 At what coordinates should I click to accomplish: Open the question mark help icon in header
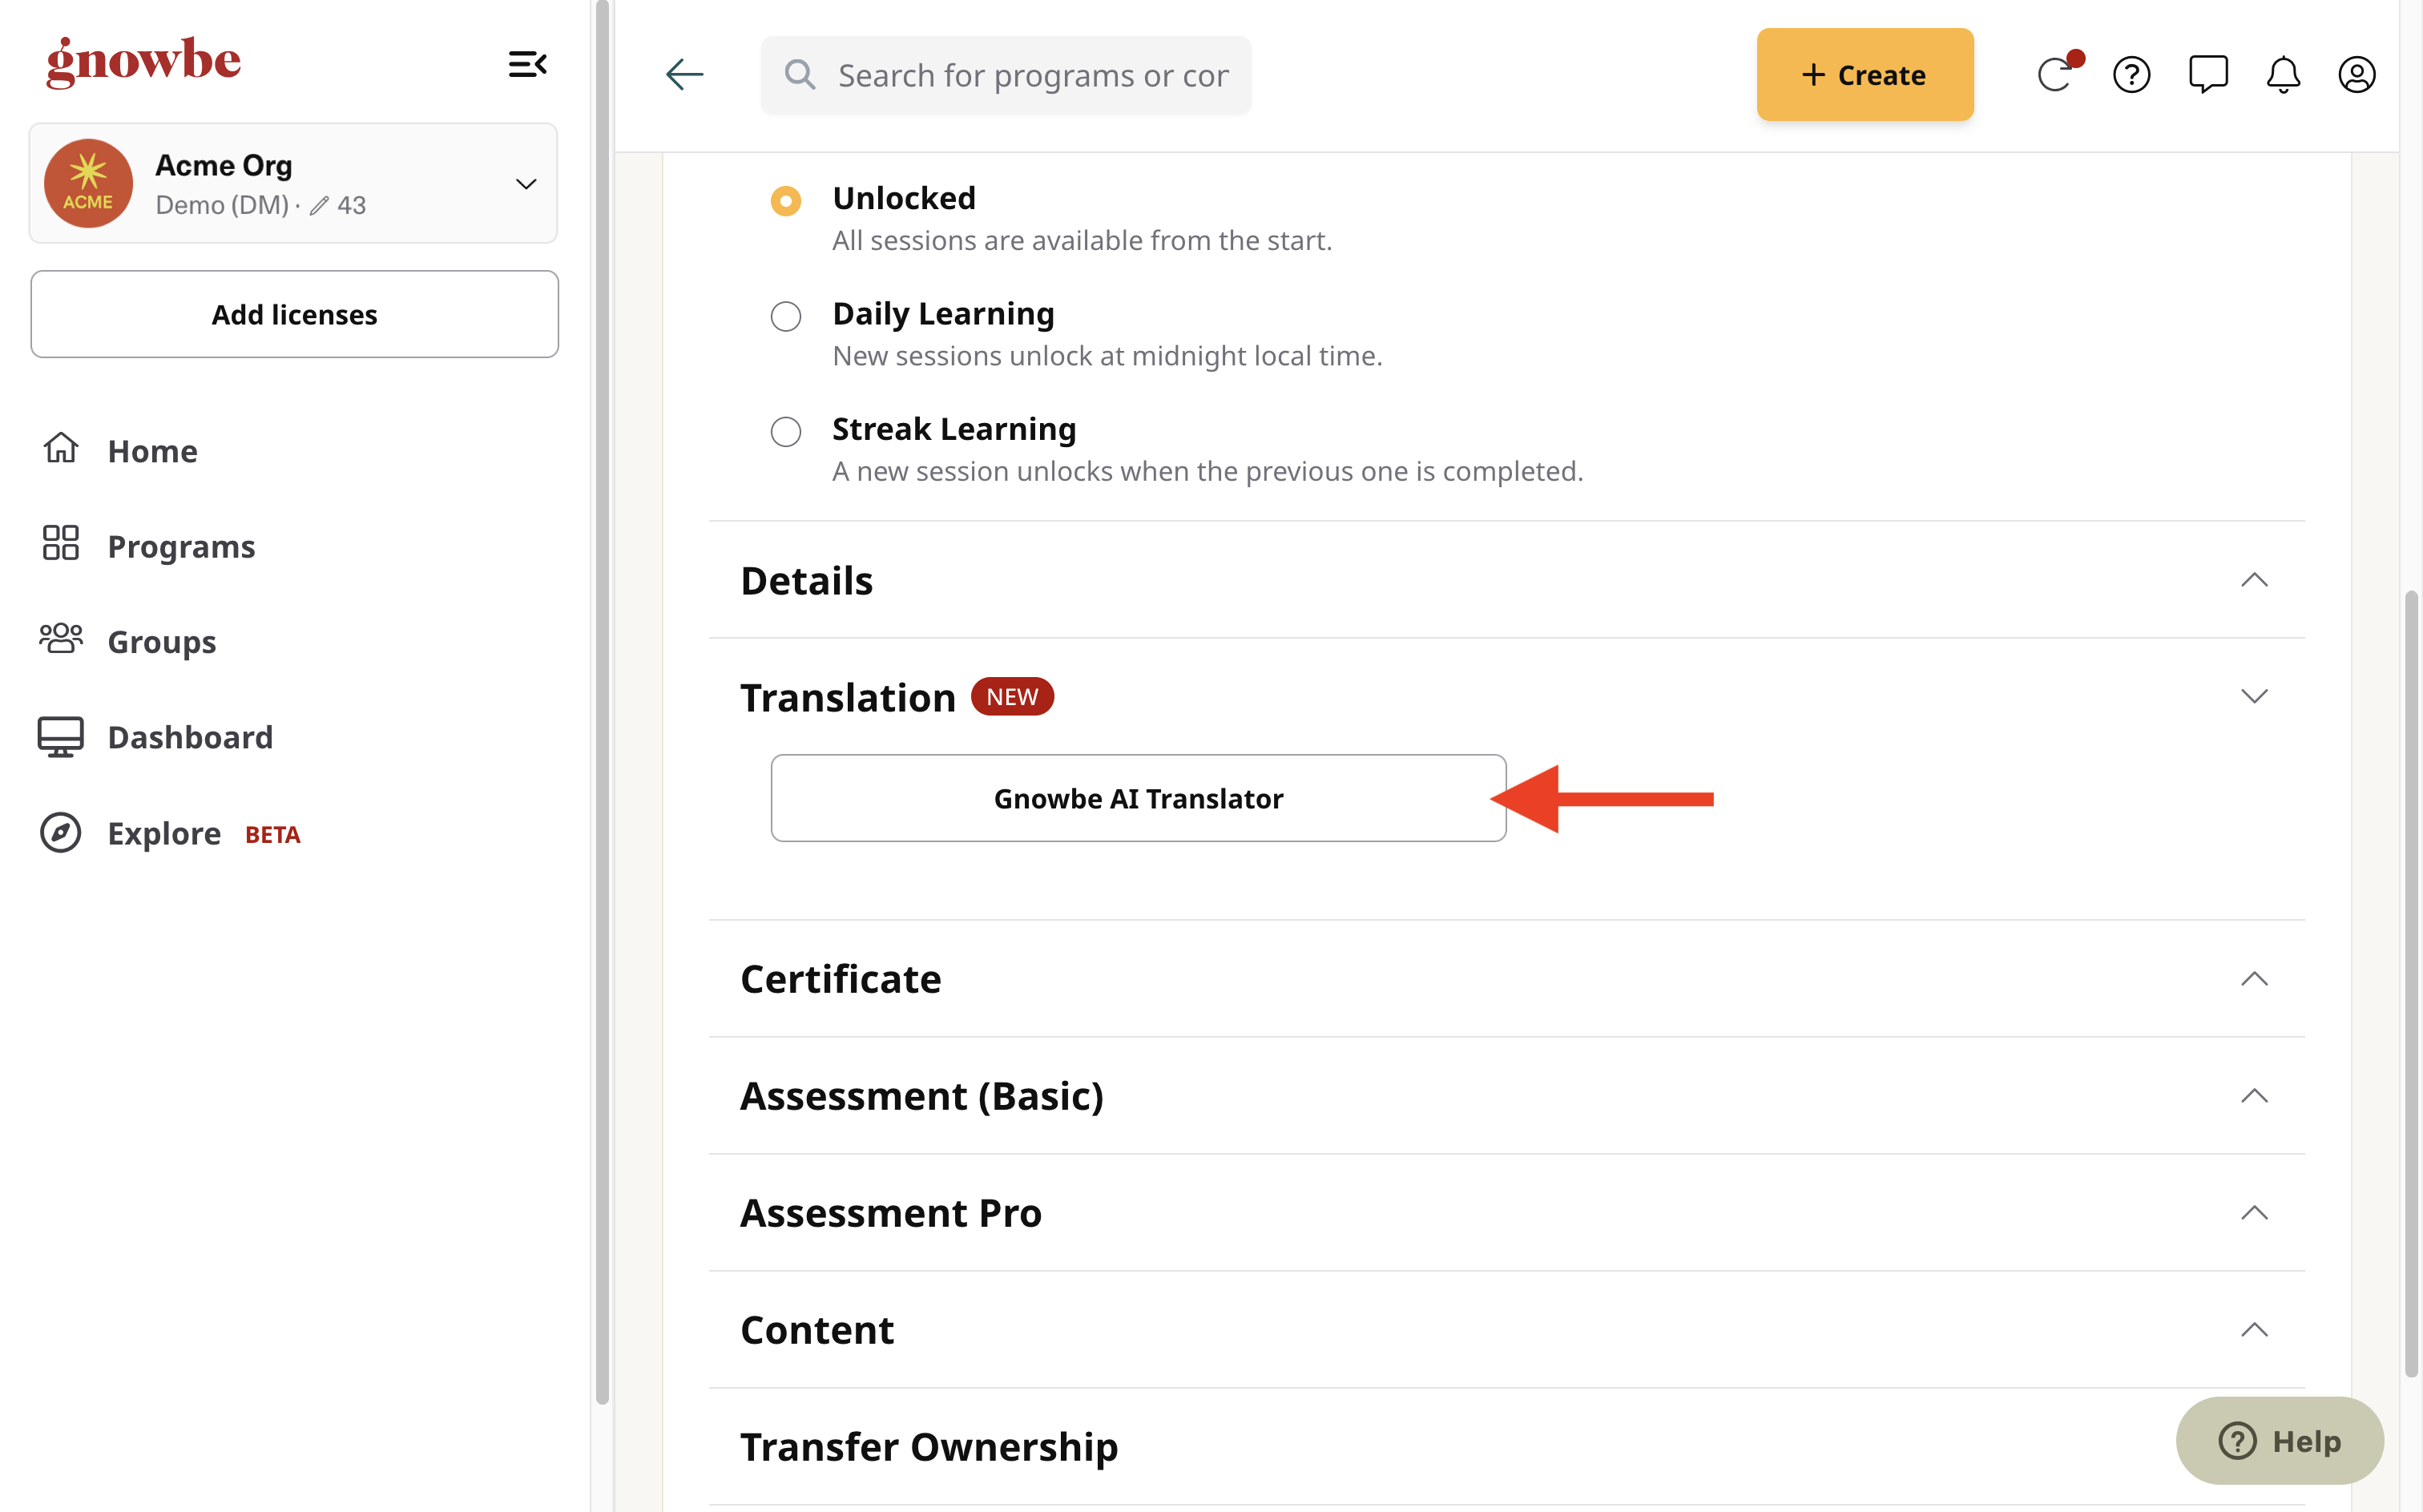tap(2132, 74)
